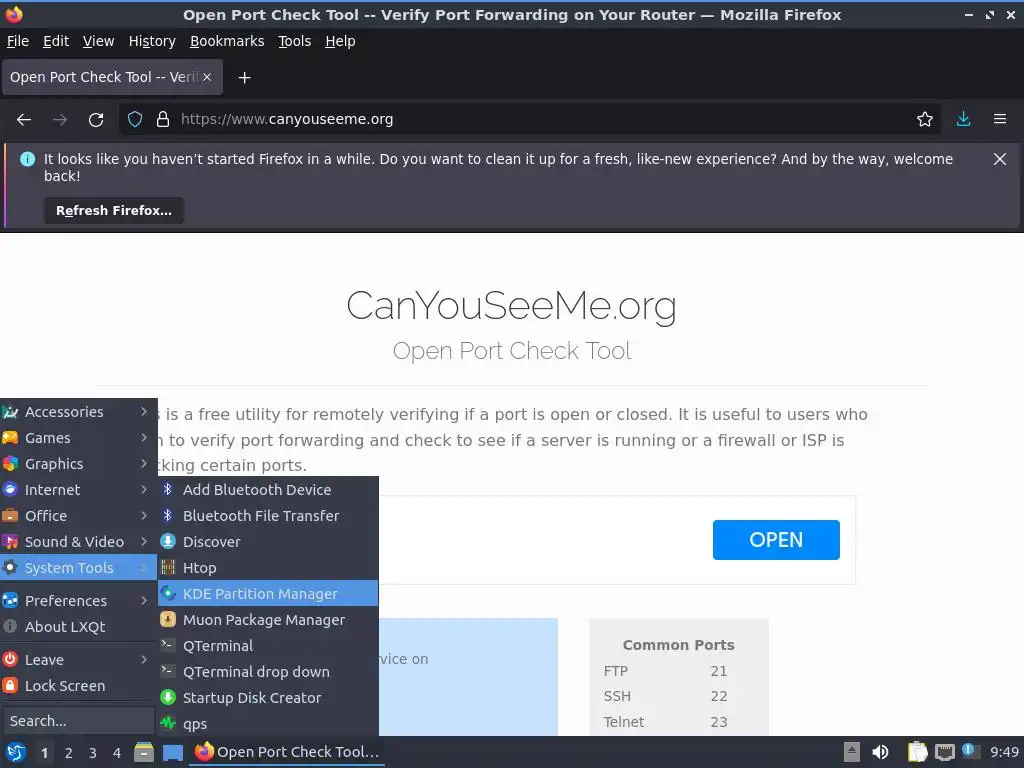The height and width of the screenshot is (768, 1024).
Task: Expand the Preferences submenu
Action: point(78,601)
